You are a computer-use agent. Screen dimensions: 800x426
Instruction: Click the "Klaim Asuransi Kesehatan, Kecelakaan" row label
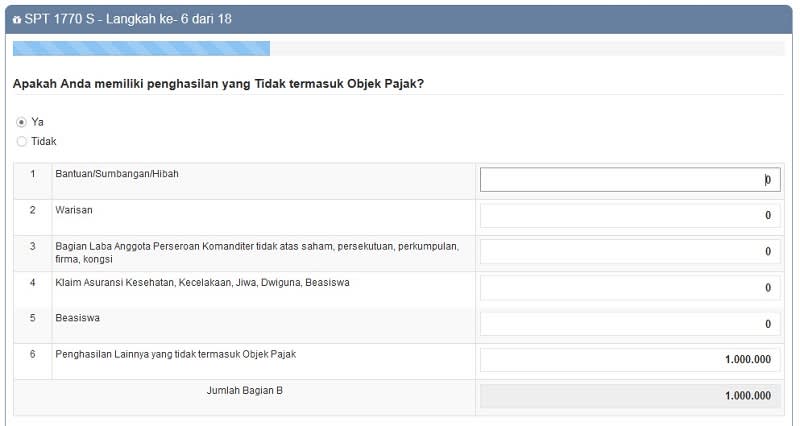[202, 282]
